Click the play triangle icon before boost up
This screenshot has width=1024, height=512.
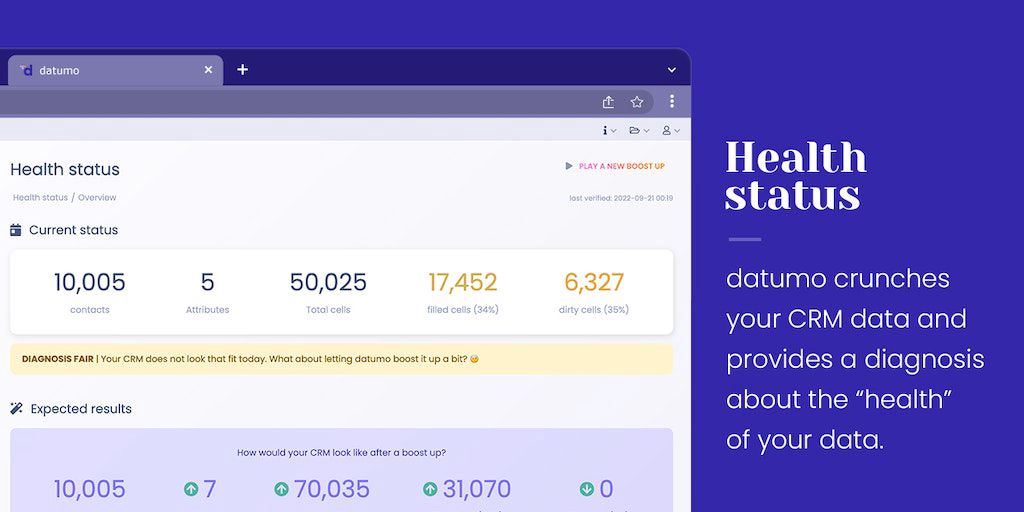569,166
